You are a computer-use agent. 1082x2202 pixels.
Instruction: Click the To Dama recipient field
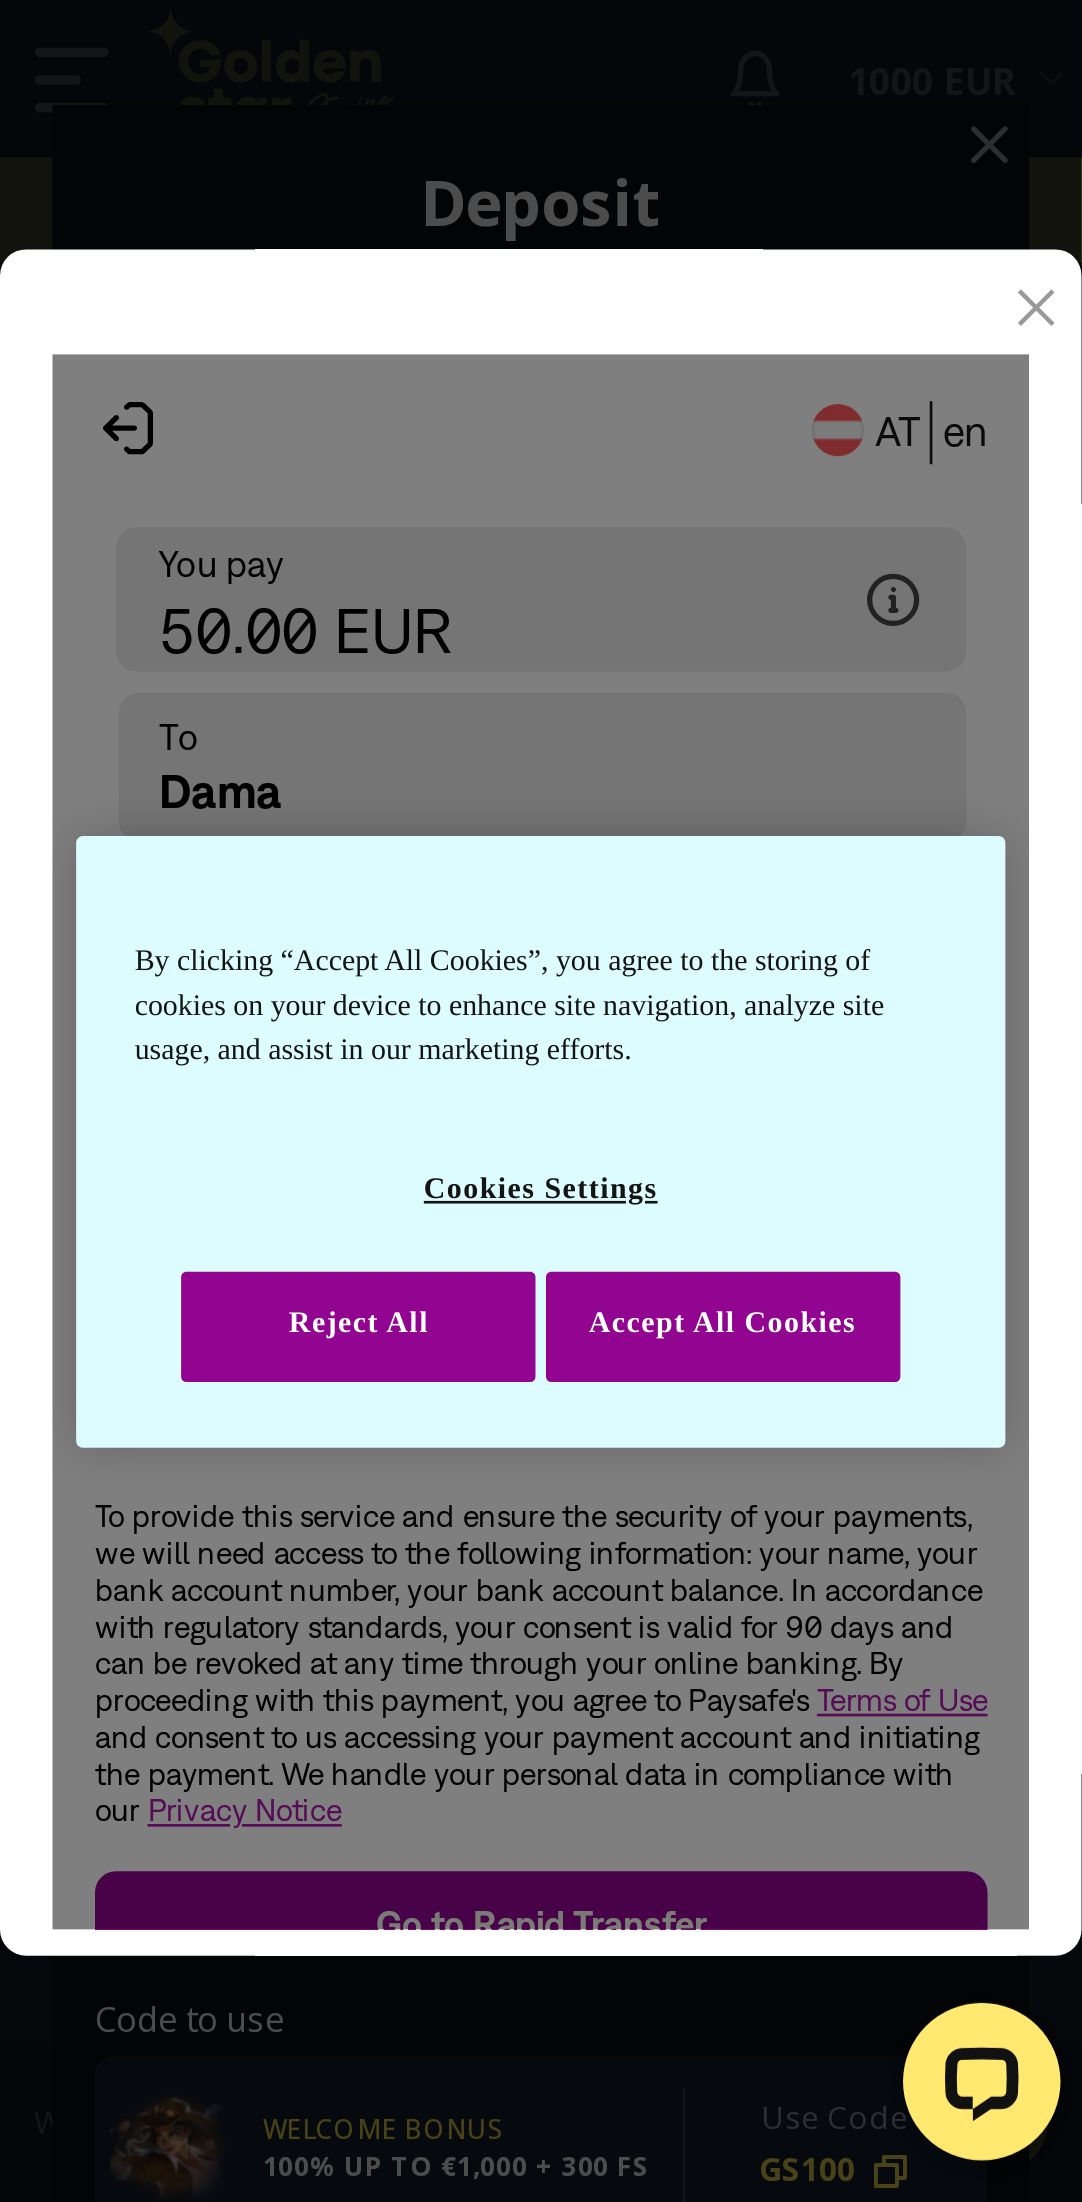(541, 766)
